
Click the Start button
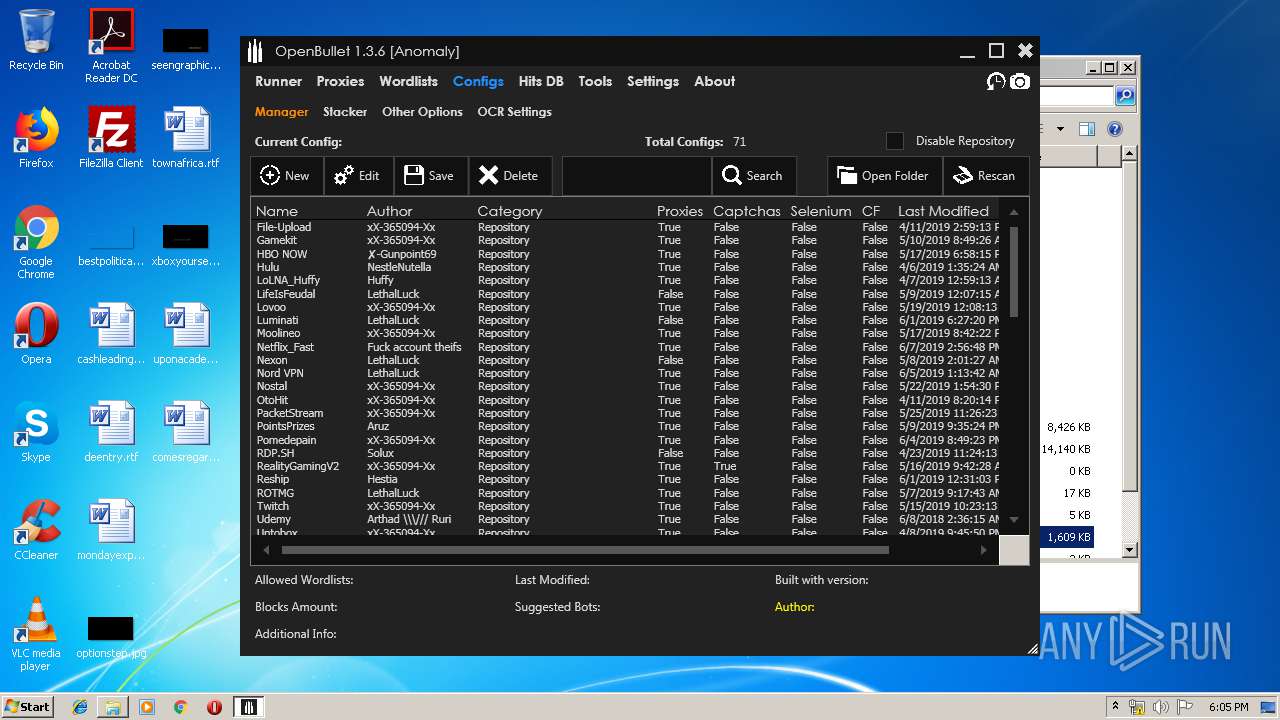(28, 706)
